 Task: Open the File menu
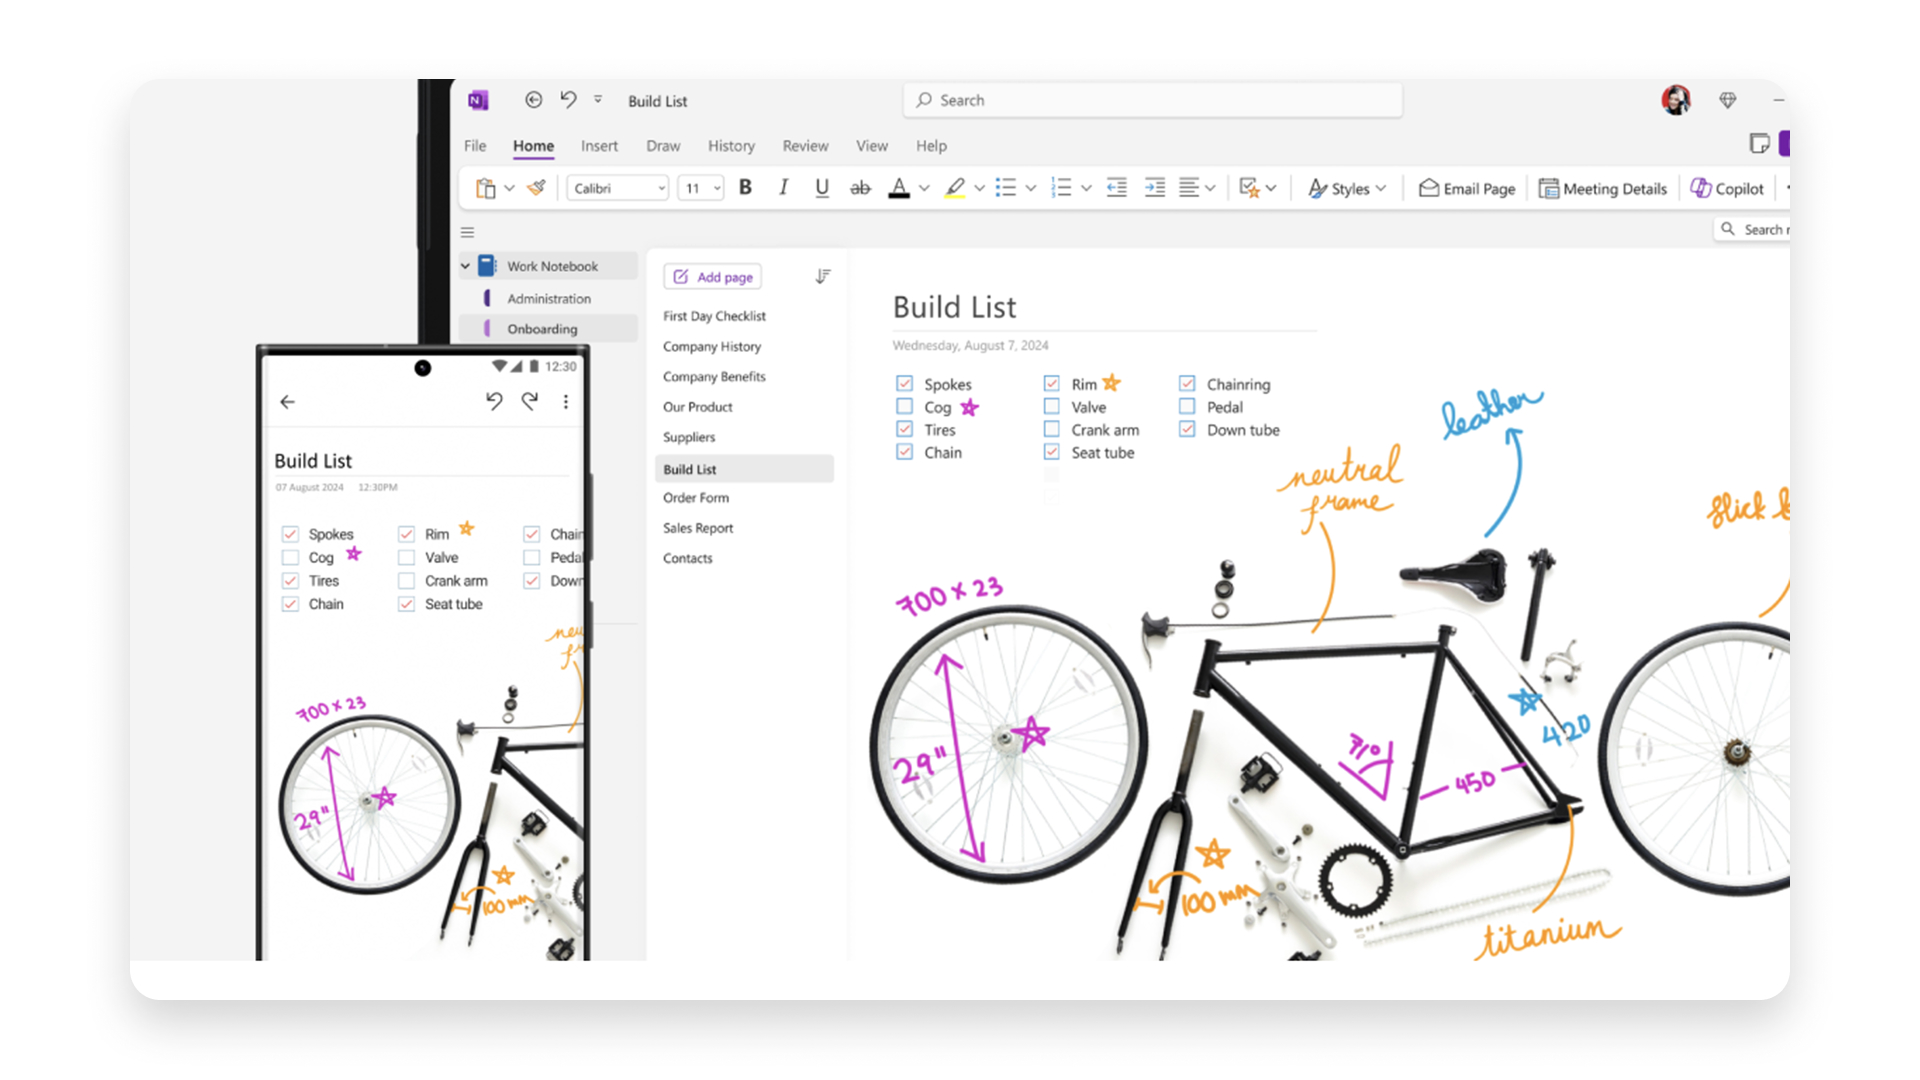pyautogui.click(x=475, y=146)
